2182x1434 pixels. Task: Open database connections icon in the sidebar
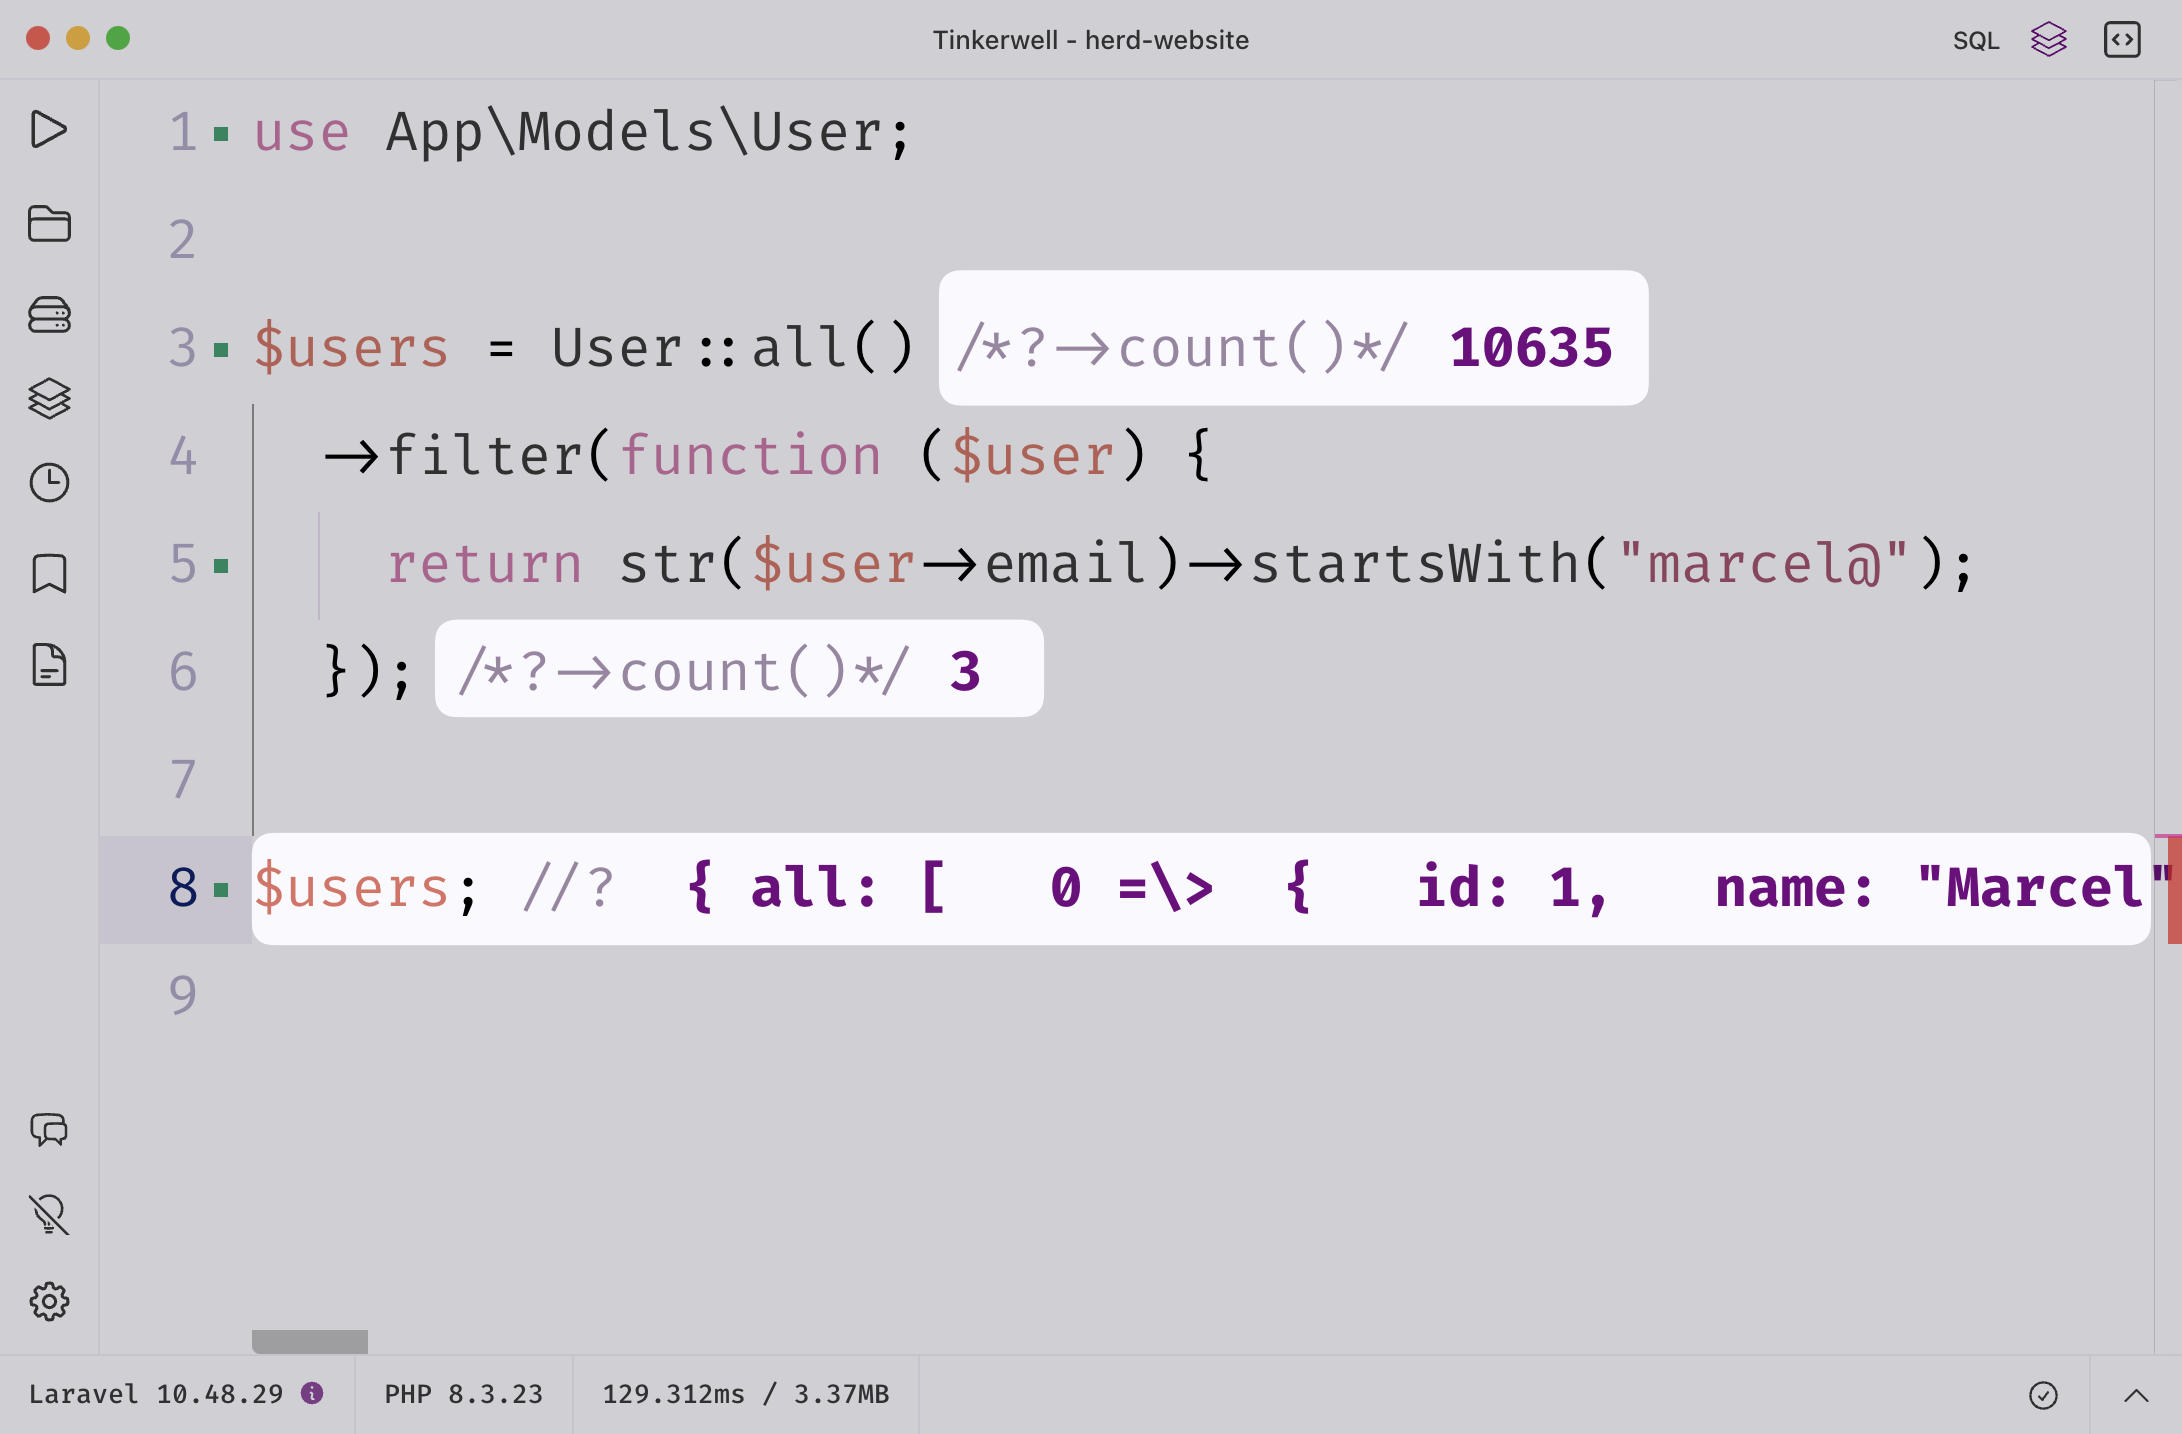point(48,315)
